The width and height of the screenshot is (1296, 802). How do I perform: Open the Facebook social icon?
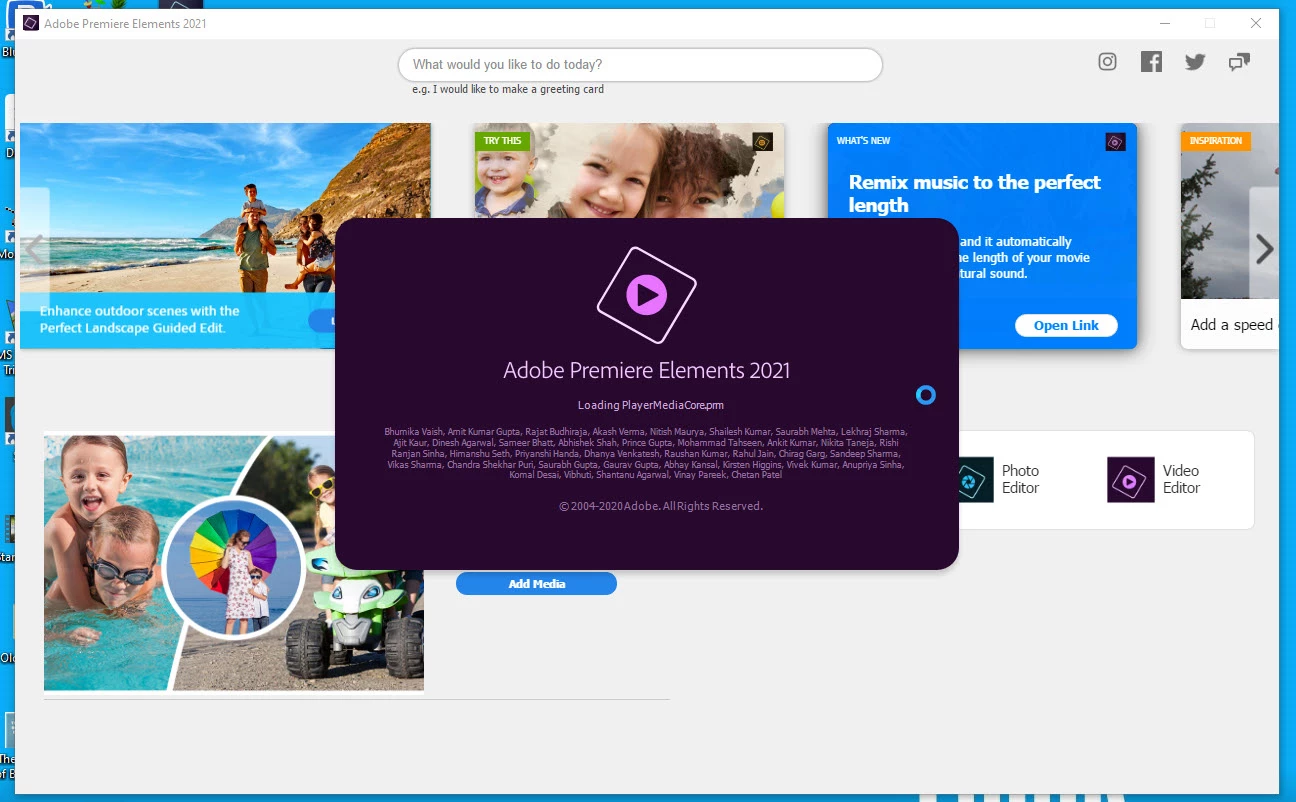[x=1151, y=62]
